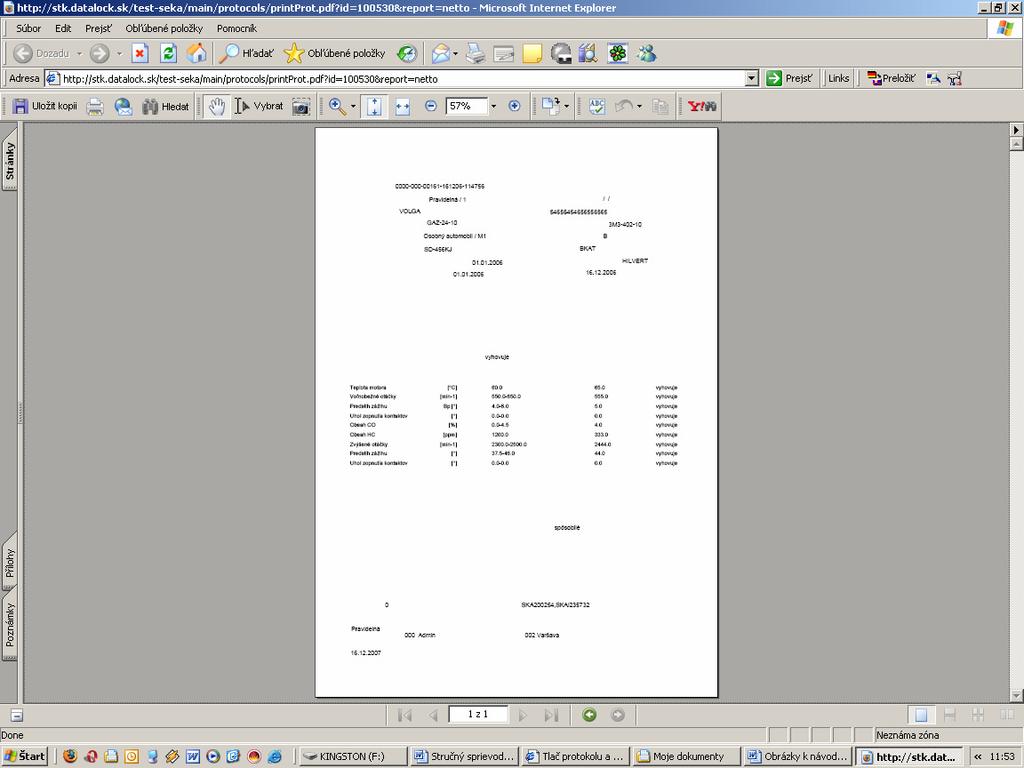The width and height of the screenshot is (1024, 768).
Task: Select the Hand tool
Action: point(217,106)
